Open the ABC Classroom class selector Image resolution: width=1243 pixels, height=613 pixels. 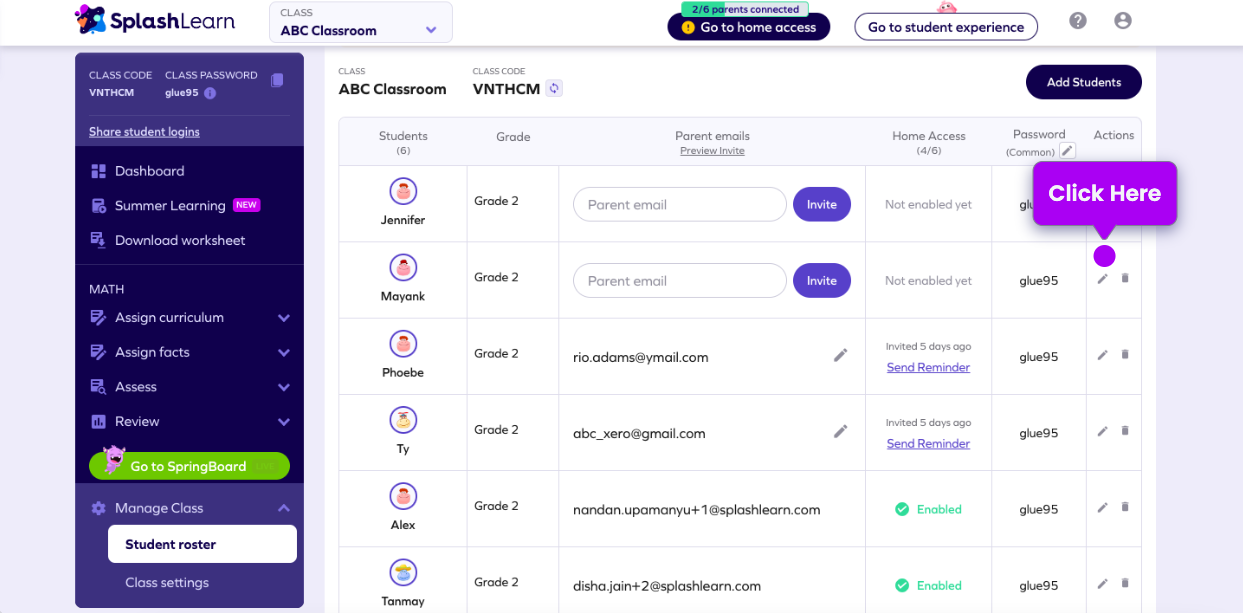coord(359,22)
